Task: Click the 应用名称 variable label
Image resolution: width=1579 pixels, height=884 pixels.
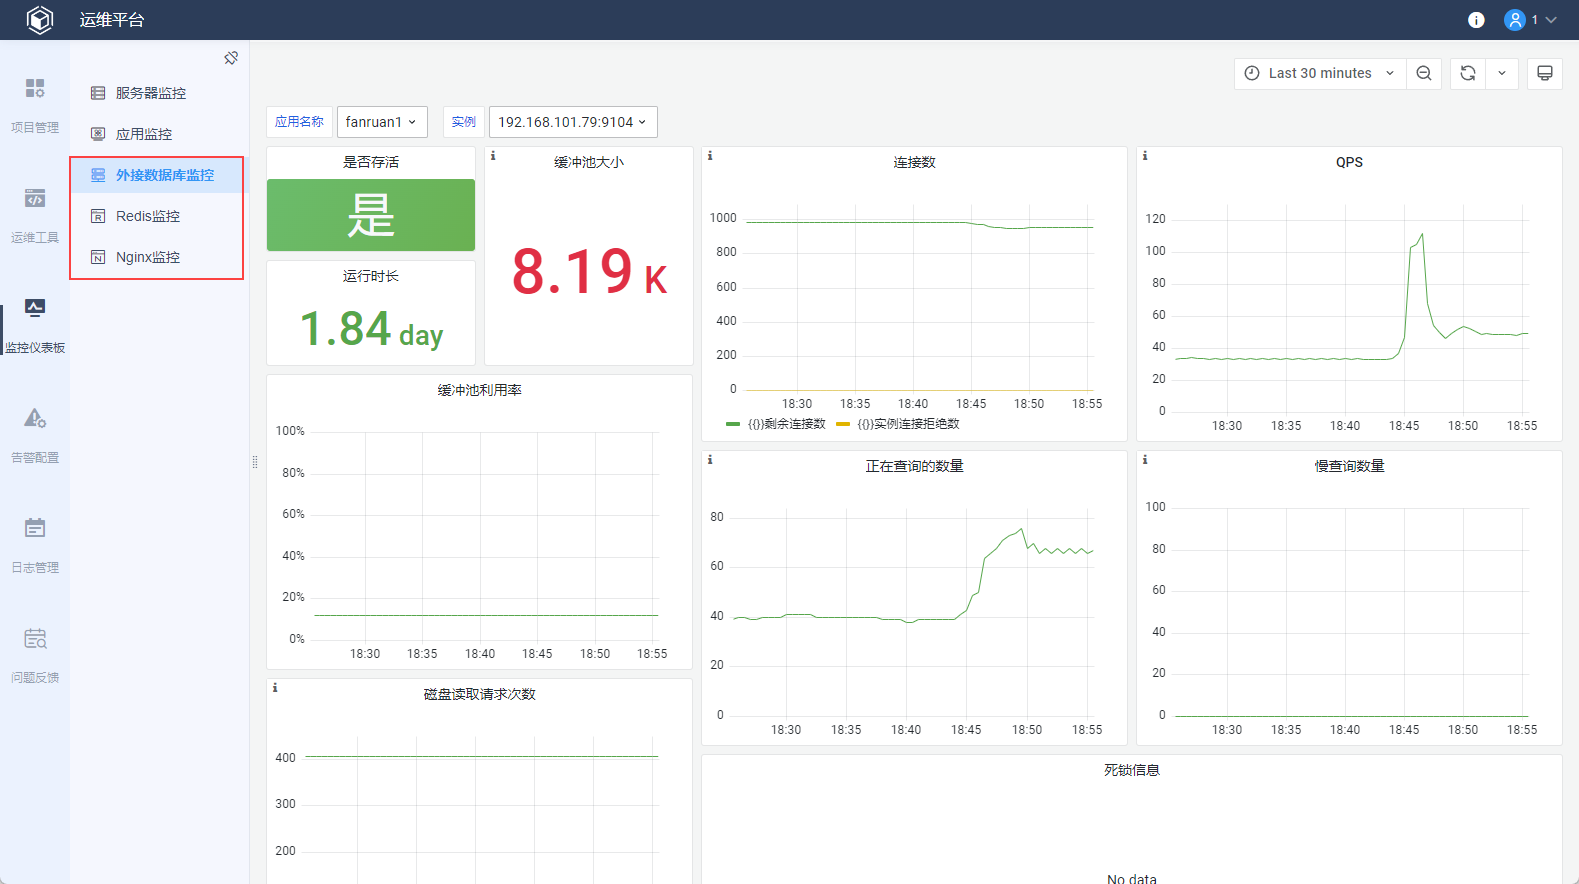Action: 299,122
